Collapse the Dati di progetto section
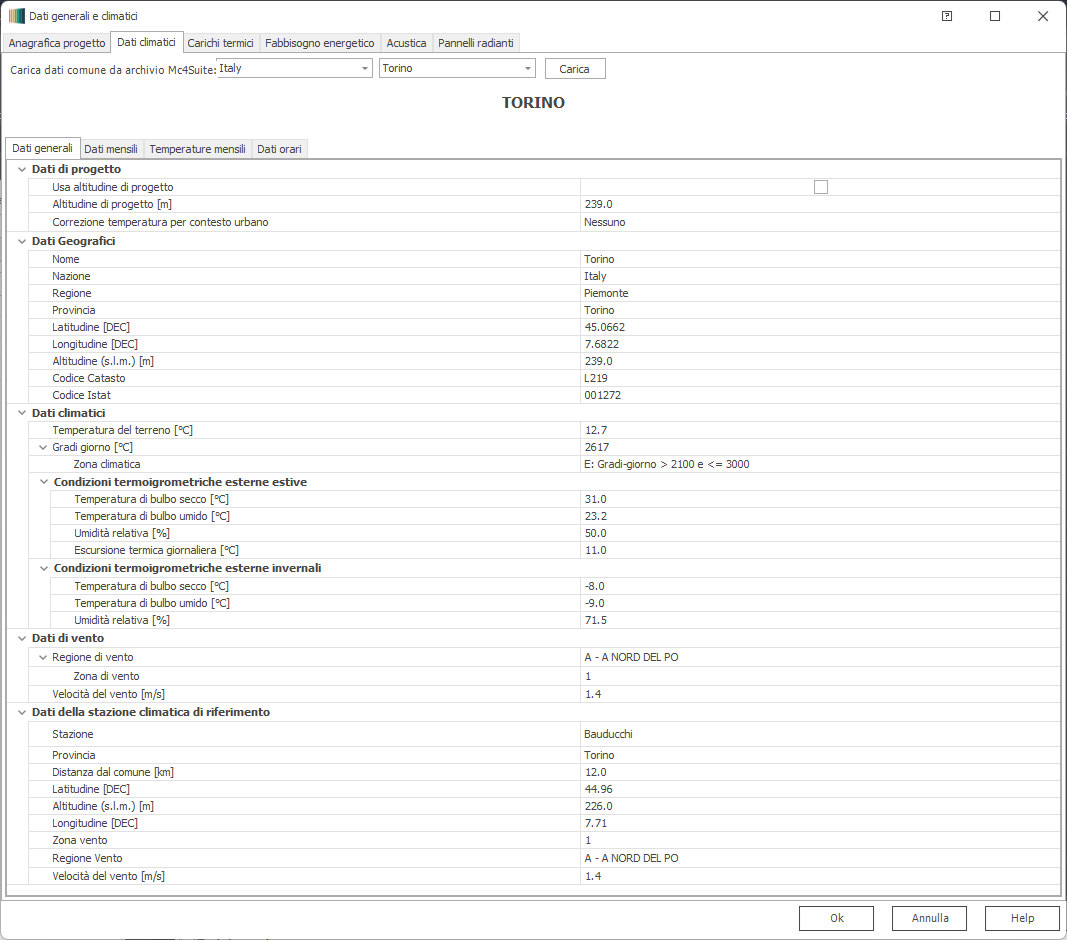The image size is (1067, 940). [21, 170]
